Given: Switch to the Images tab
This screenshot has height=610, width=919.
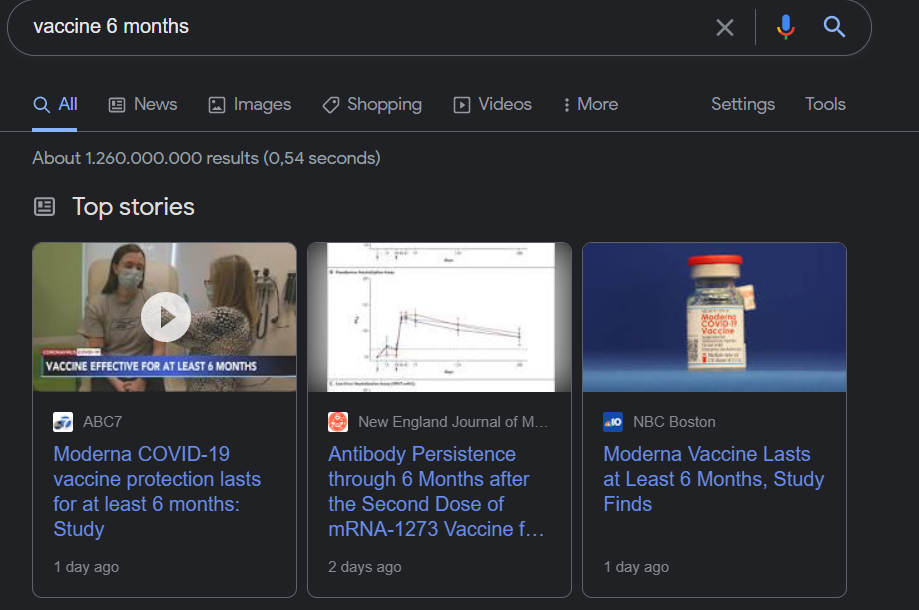Looking at the screenshot, I should point(250,104).
